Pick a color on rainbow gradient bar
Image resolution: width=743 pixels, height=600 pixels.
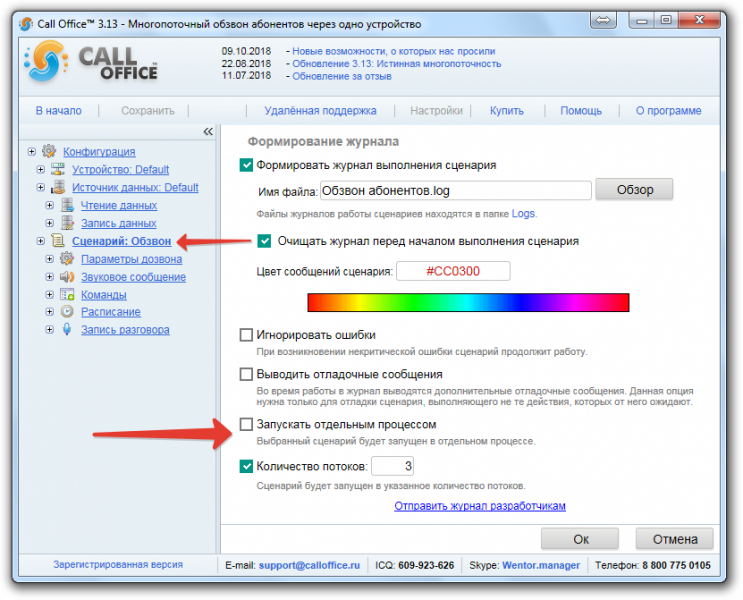pyautogui.click(x=468, y=302)
